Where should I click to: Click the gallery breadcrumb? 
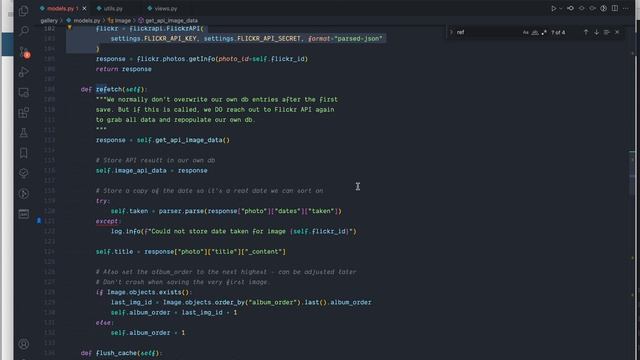coord(49,20)
